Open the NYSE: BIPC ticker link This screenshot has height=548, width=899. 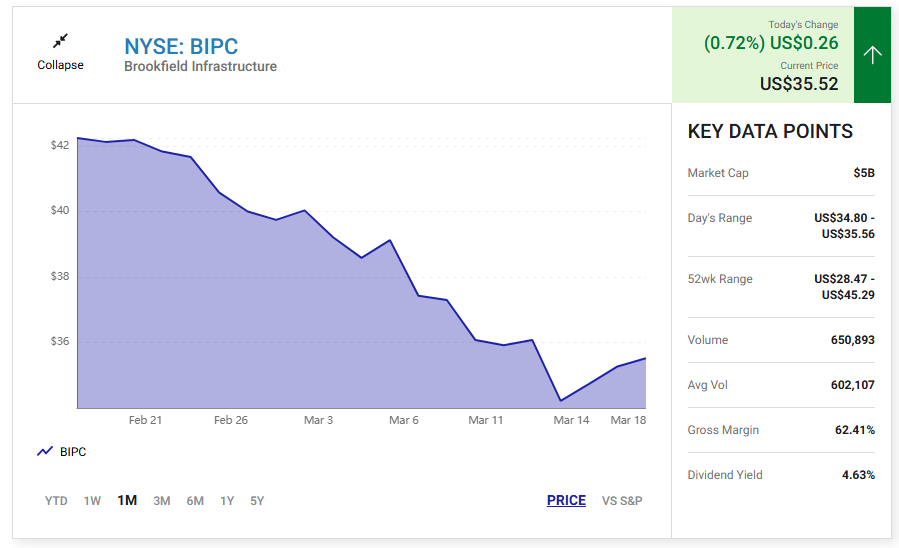point(181,46)
